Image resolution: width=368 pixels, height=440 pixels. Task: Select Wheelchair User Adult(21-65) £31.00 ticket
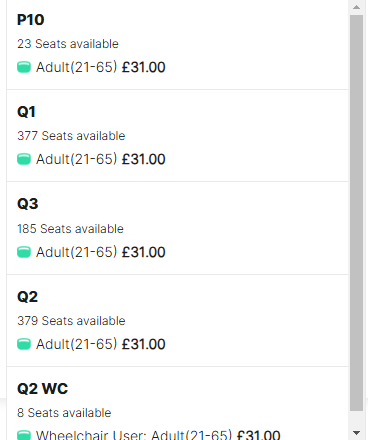tap(158, 435)
